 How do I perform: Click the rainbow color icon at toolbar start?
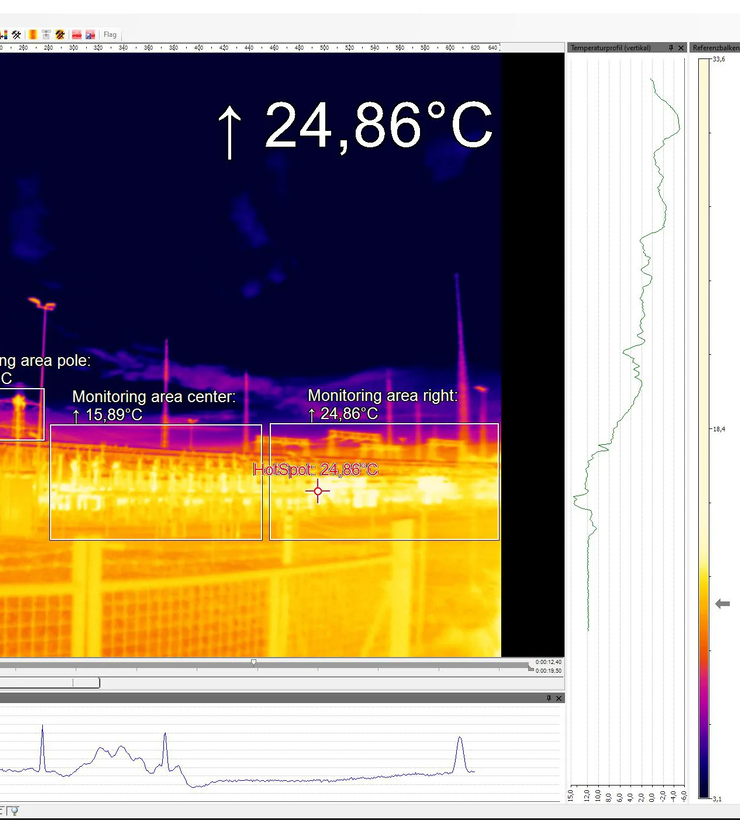point(4,35)
